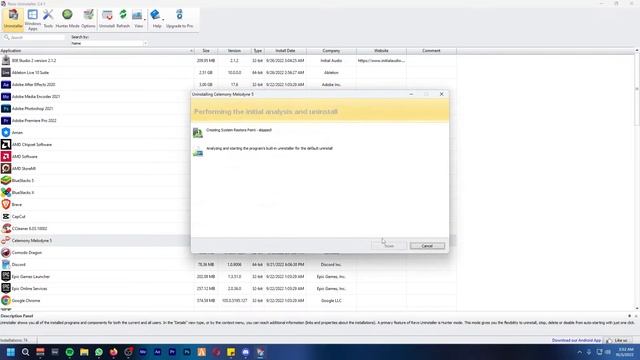640x360 pixels.
Task: Click Download our Android App link
Action: (576, 340)
